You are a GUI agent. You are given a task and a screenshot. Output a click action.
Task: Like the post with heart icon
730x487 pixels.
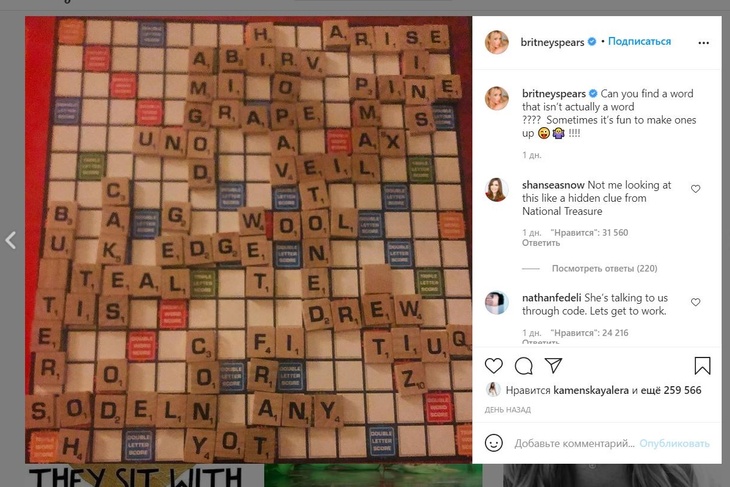tap(493, 366)
